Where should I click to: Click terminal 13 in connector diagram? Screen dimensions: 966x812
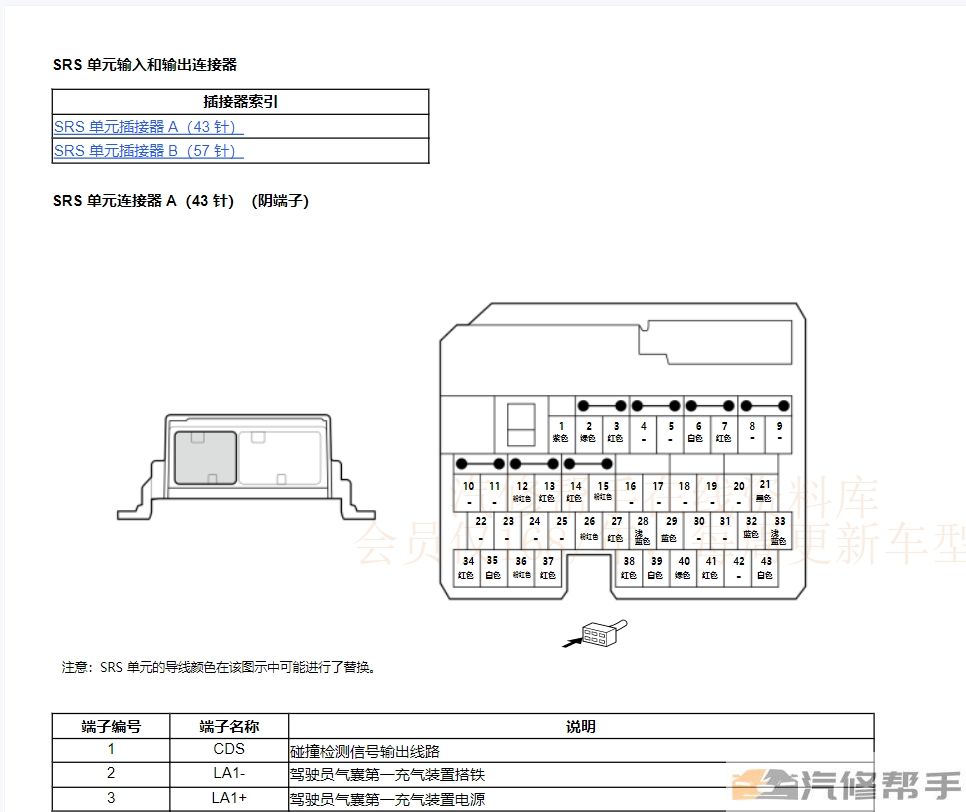point(549,492)
